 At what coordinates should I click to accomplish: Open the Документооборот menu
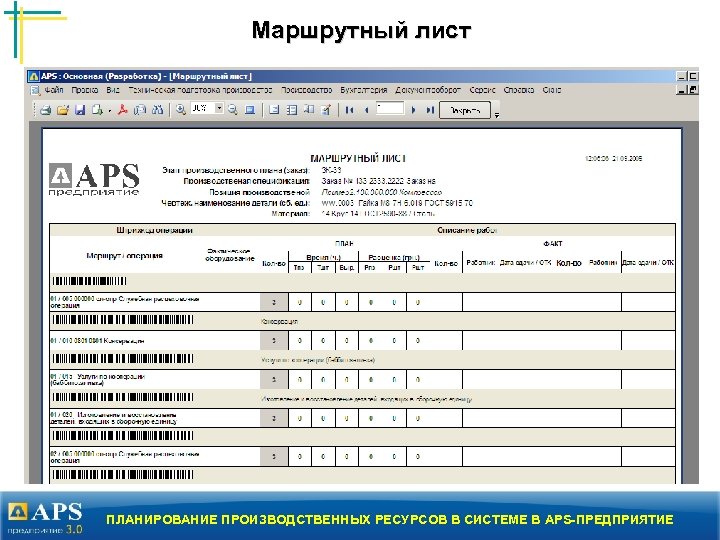point(428,90)
